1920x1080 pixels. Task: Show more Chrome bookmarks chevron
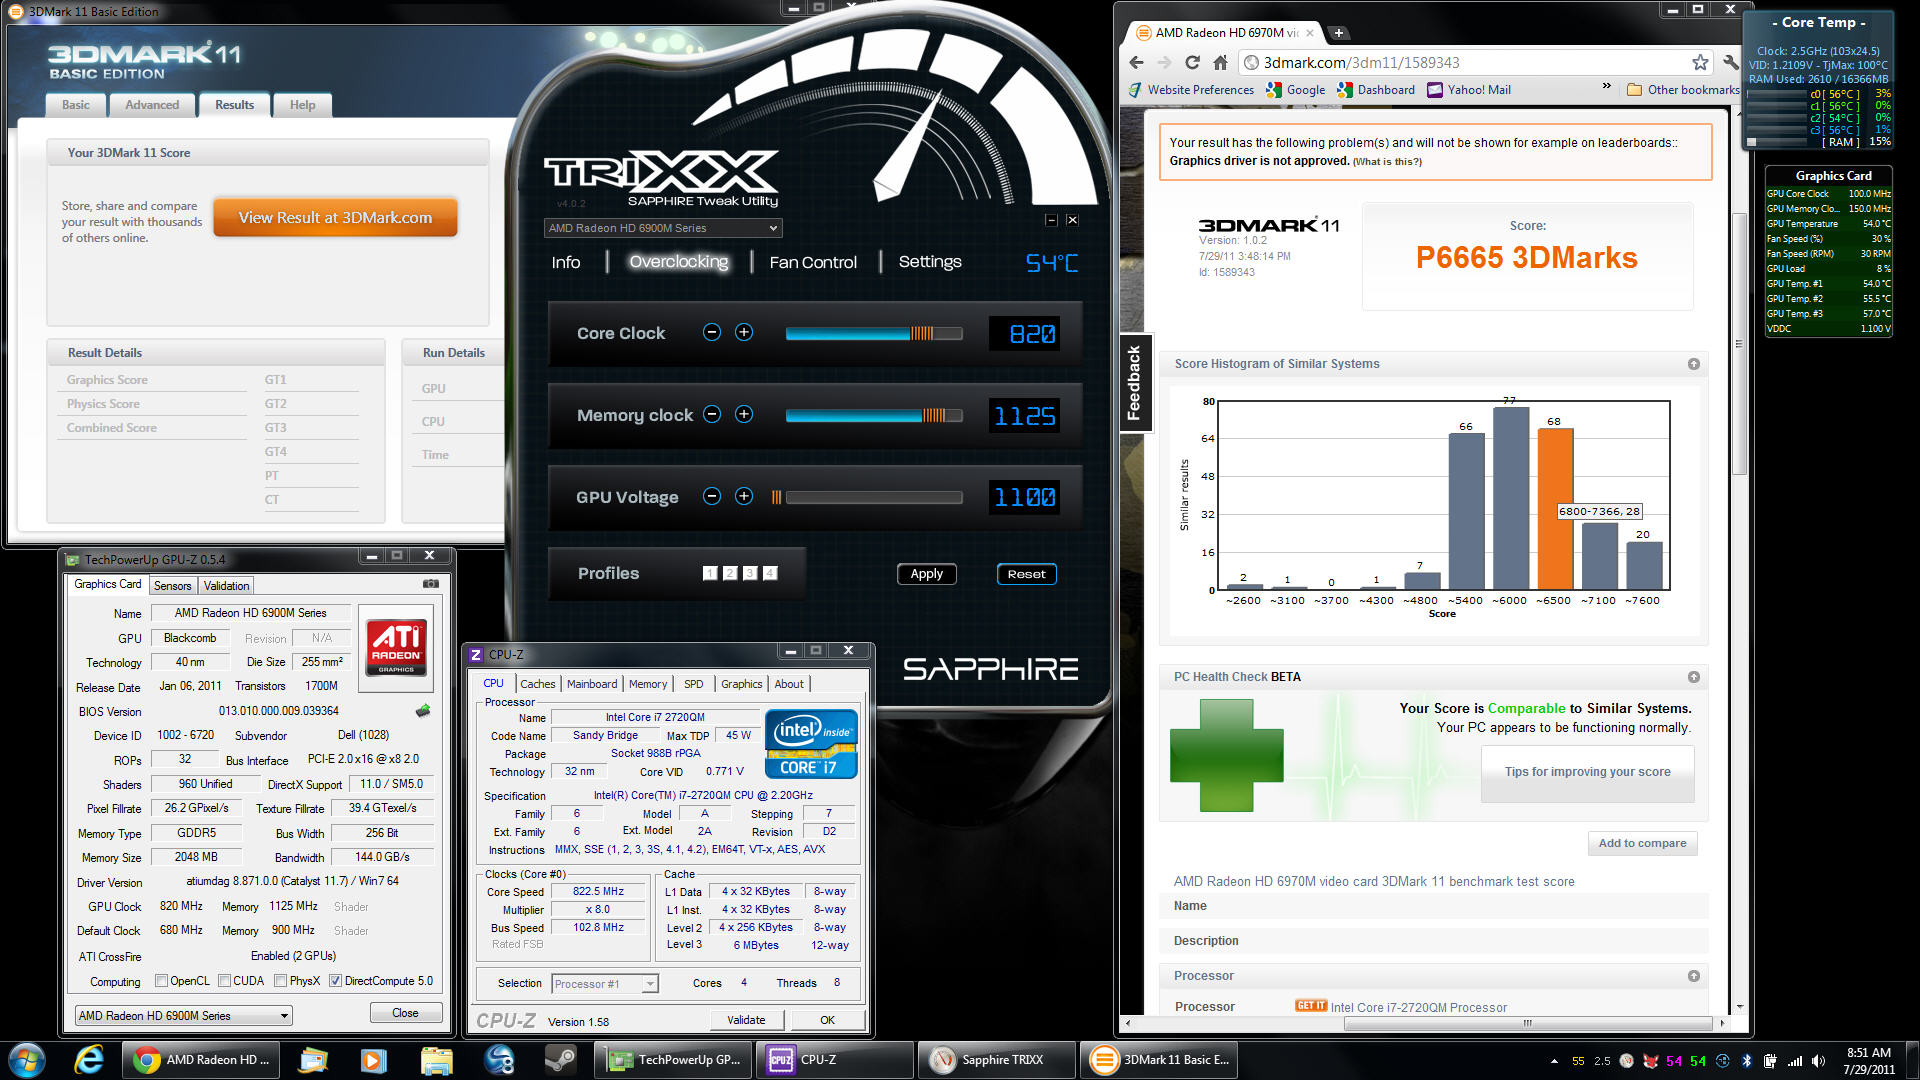tap(1606, 87)
